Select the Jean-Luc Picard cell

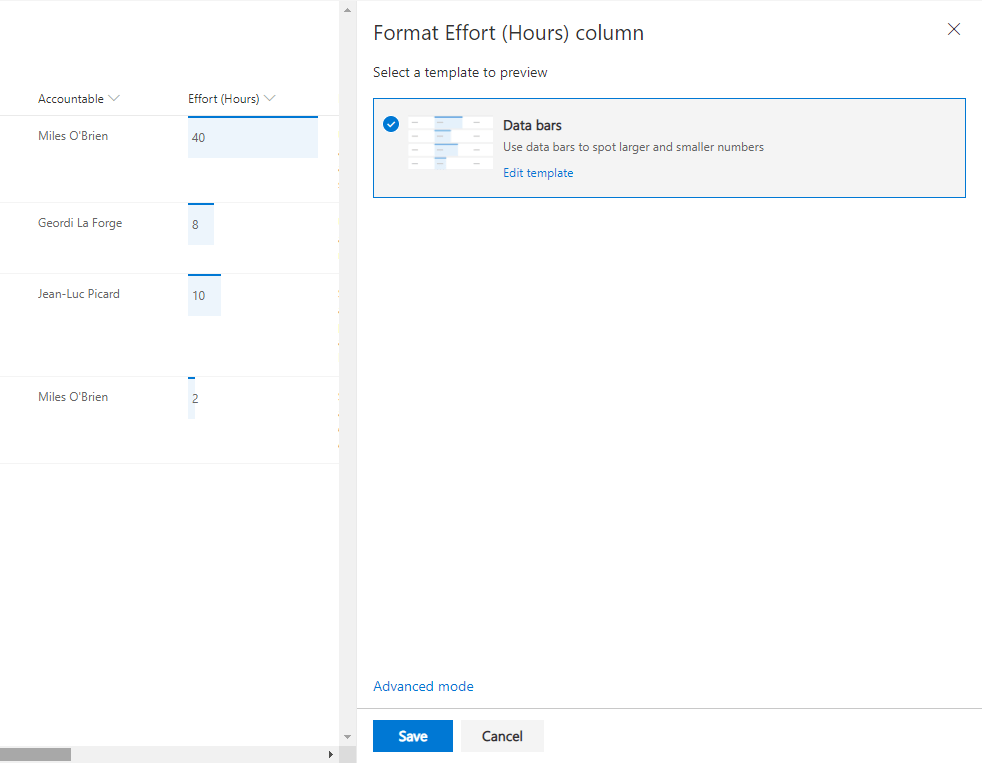(79, 294)
